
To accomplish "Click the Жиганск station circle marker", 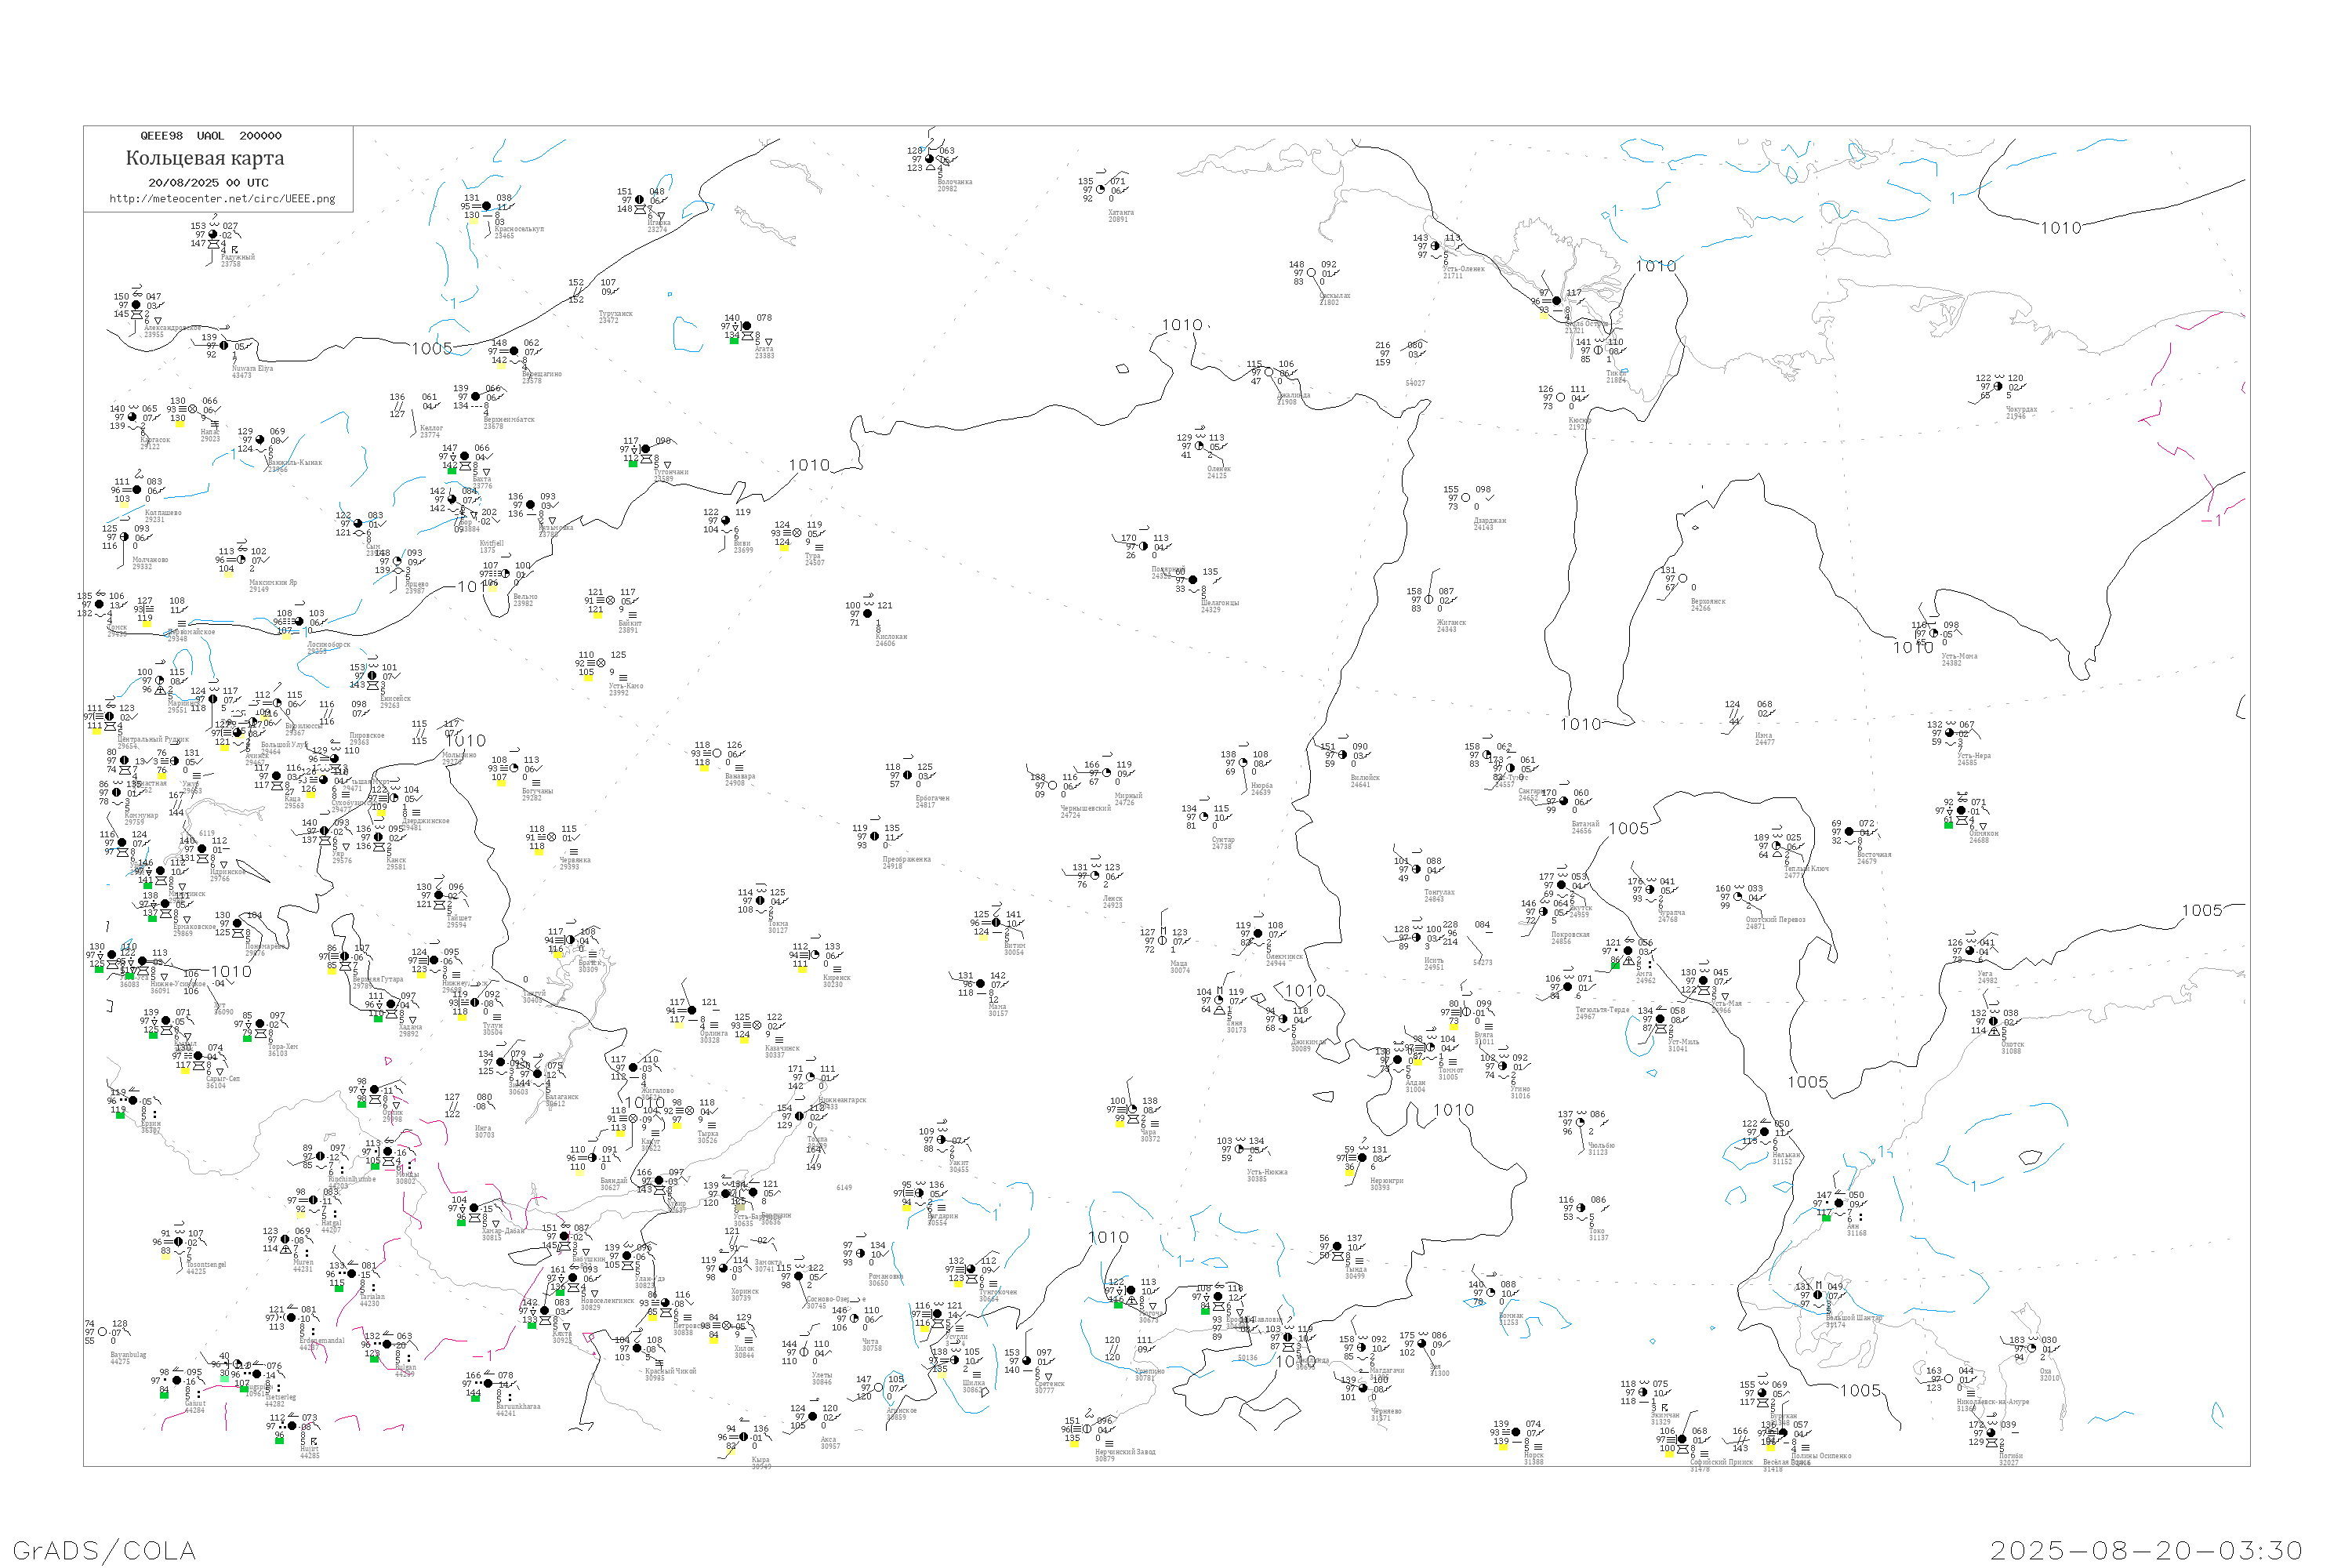I will (x=1429, y=600).
